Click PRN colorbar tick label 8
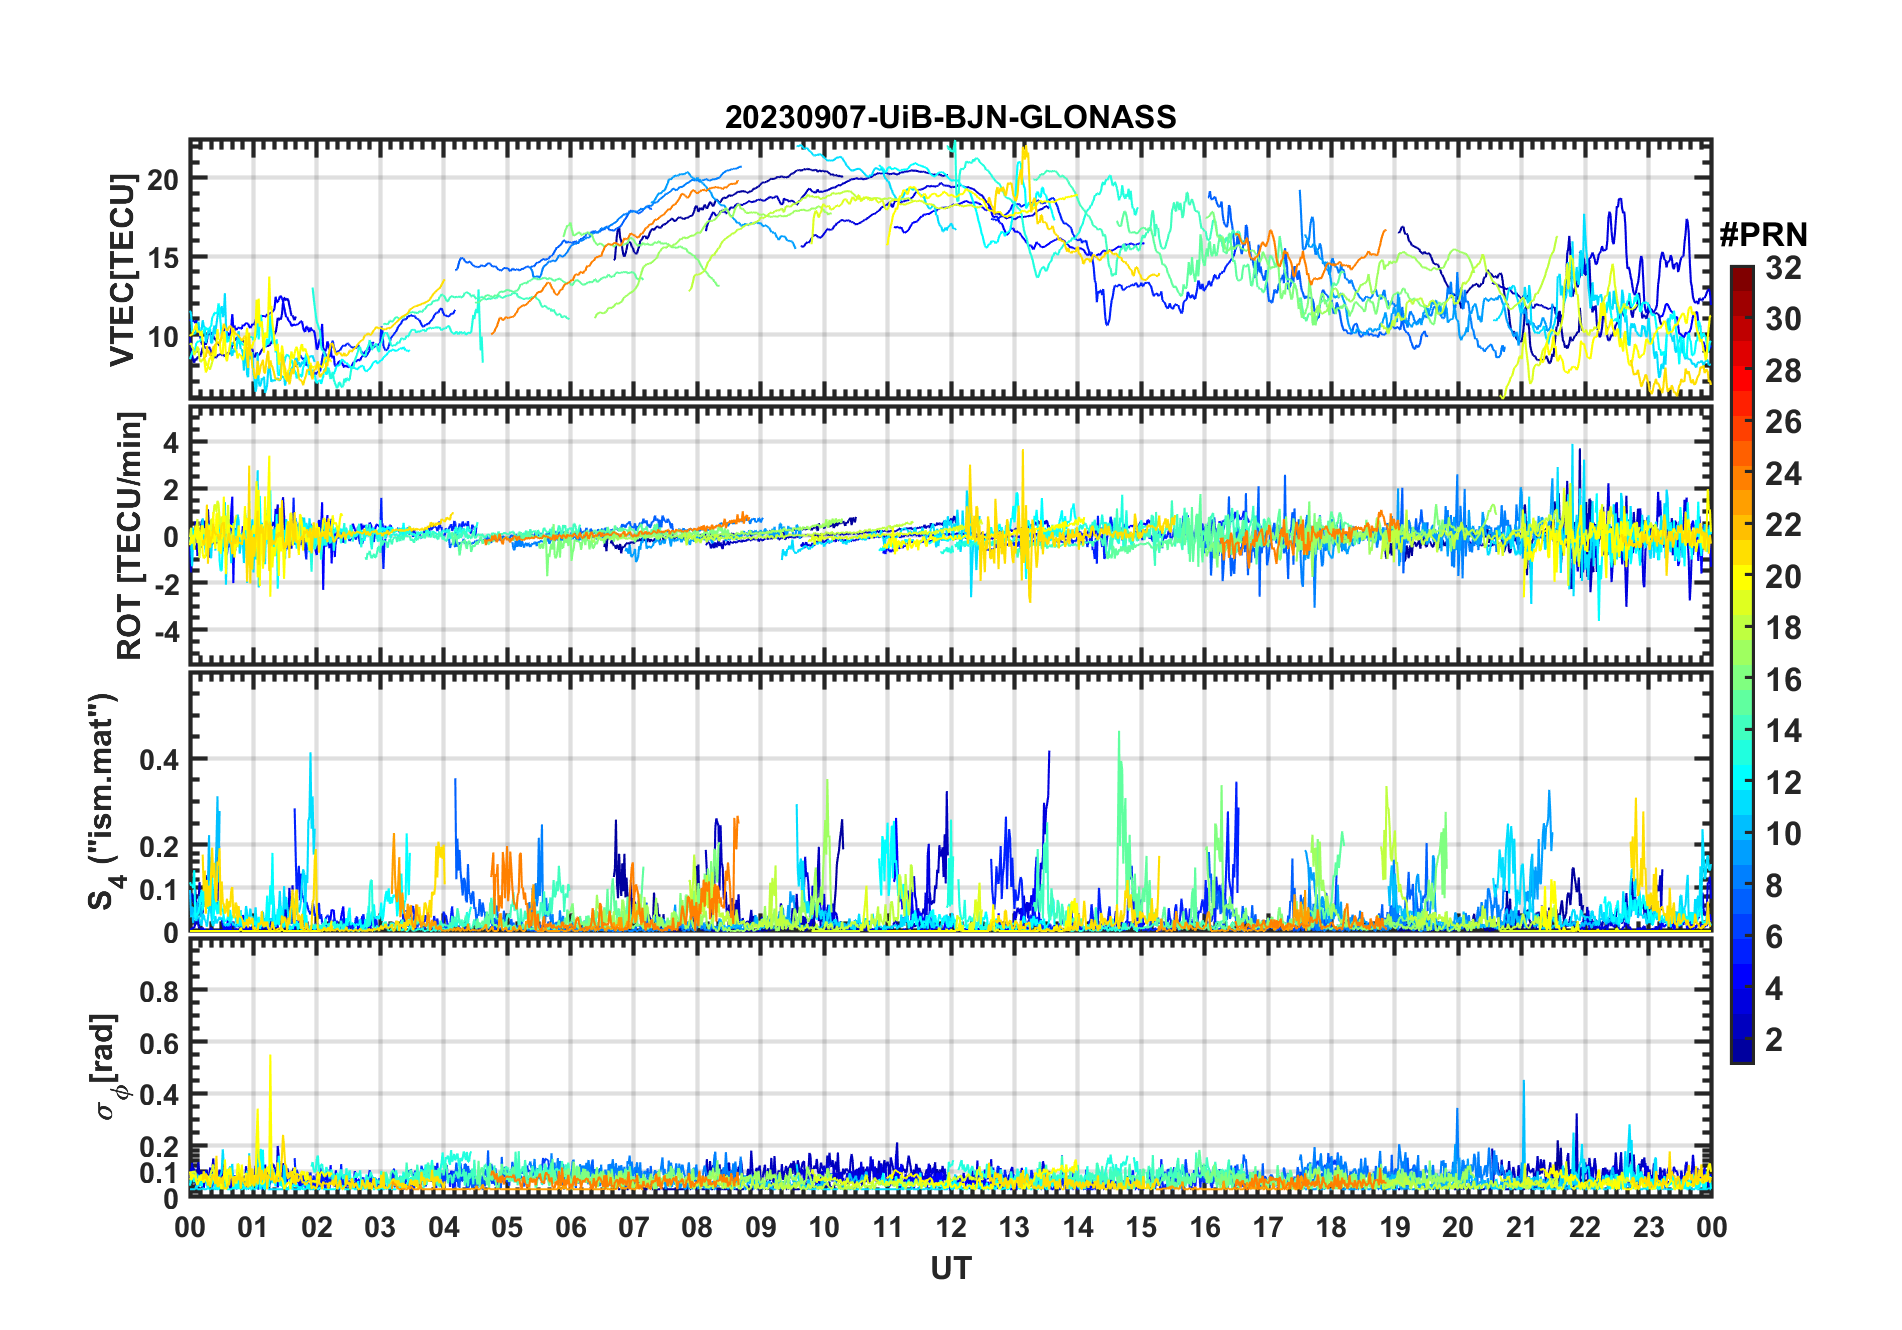Screen dimensions: 1902x1330 pyautogui.click(x=1774, y=886)
